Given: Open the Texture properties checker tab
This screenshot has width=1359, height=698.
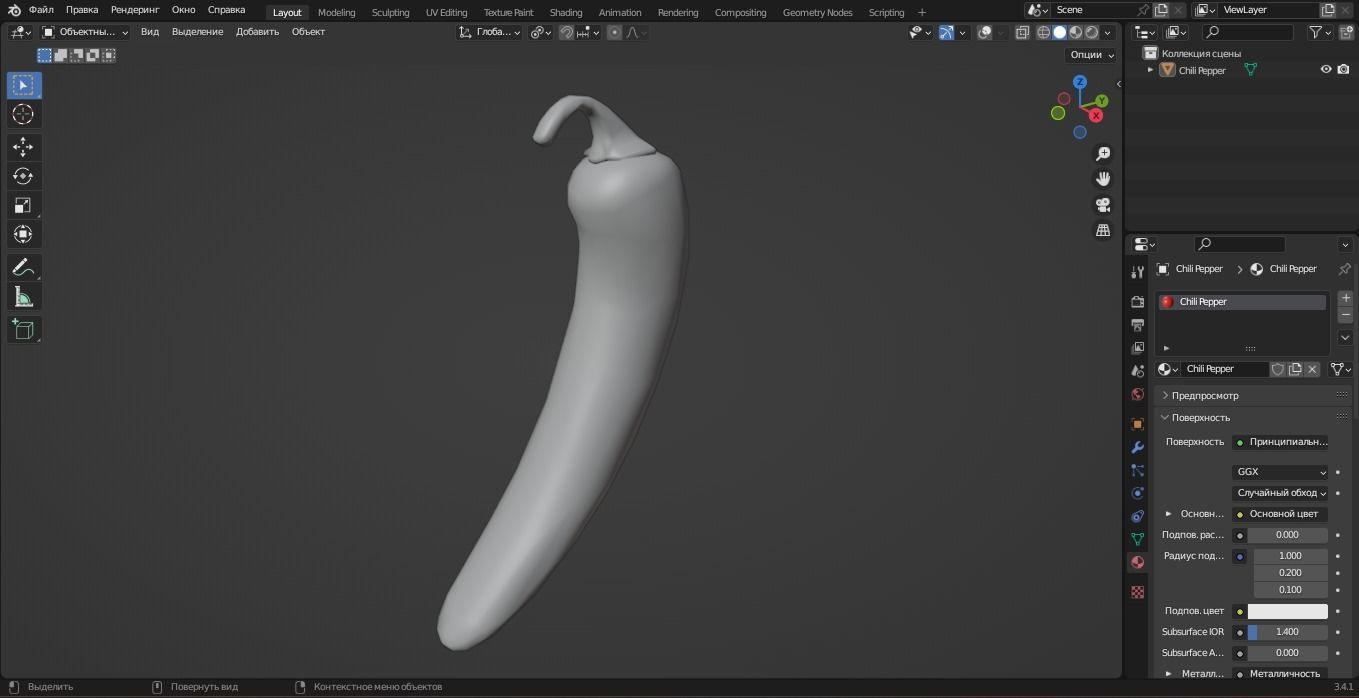Looking at the screenshot, I should 1137,592.
